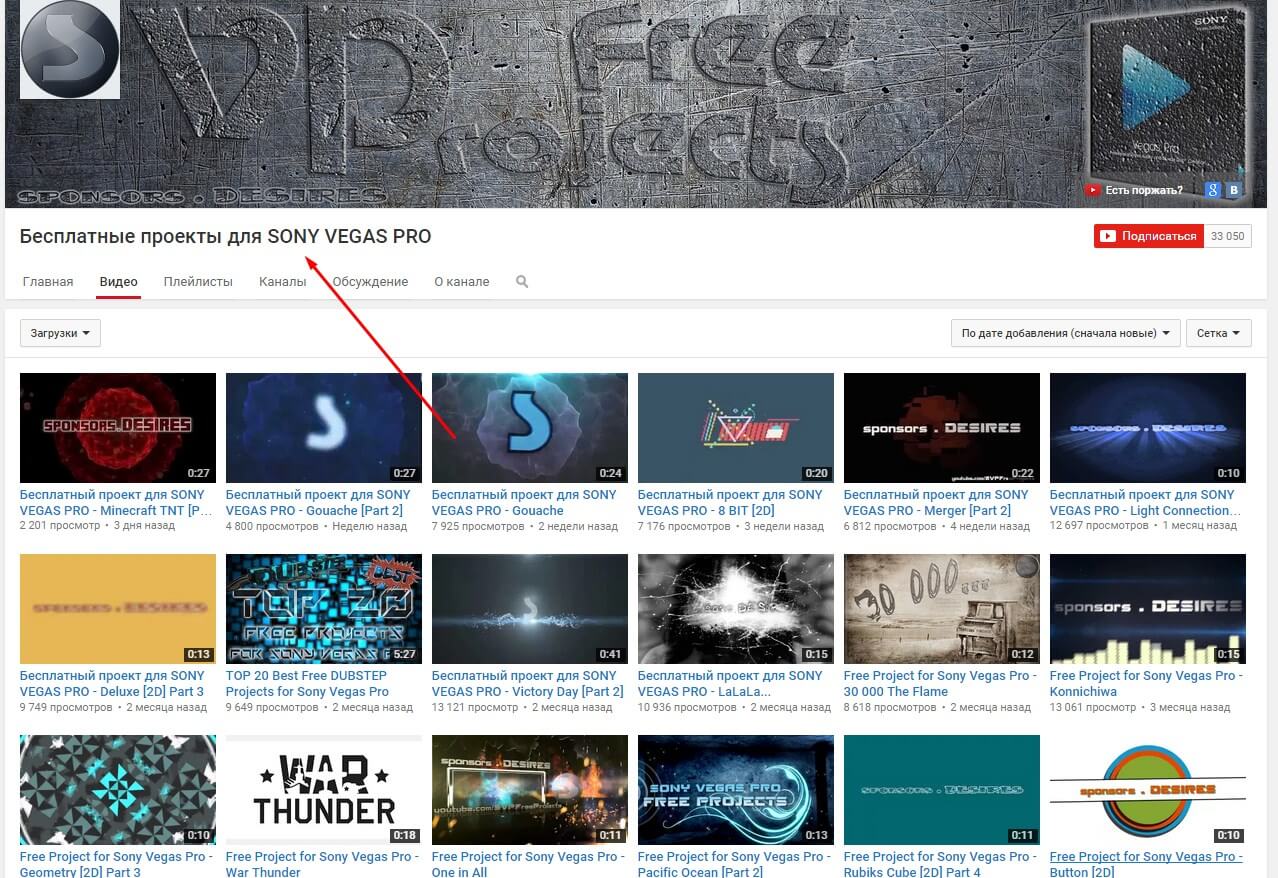
Task: Click the '8 BIT [2D]' title link
Action: point(730,502)
